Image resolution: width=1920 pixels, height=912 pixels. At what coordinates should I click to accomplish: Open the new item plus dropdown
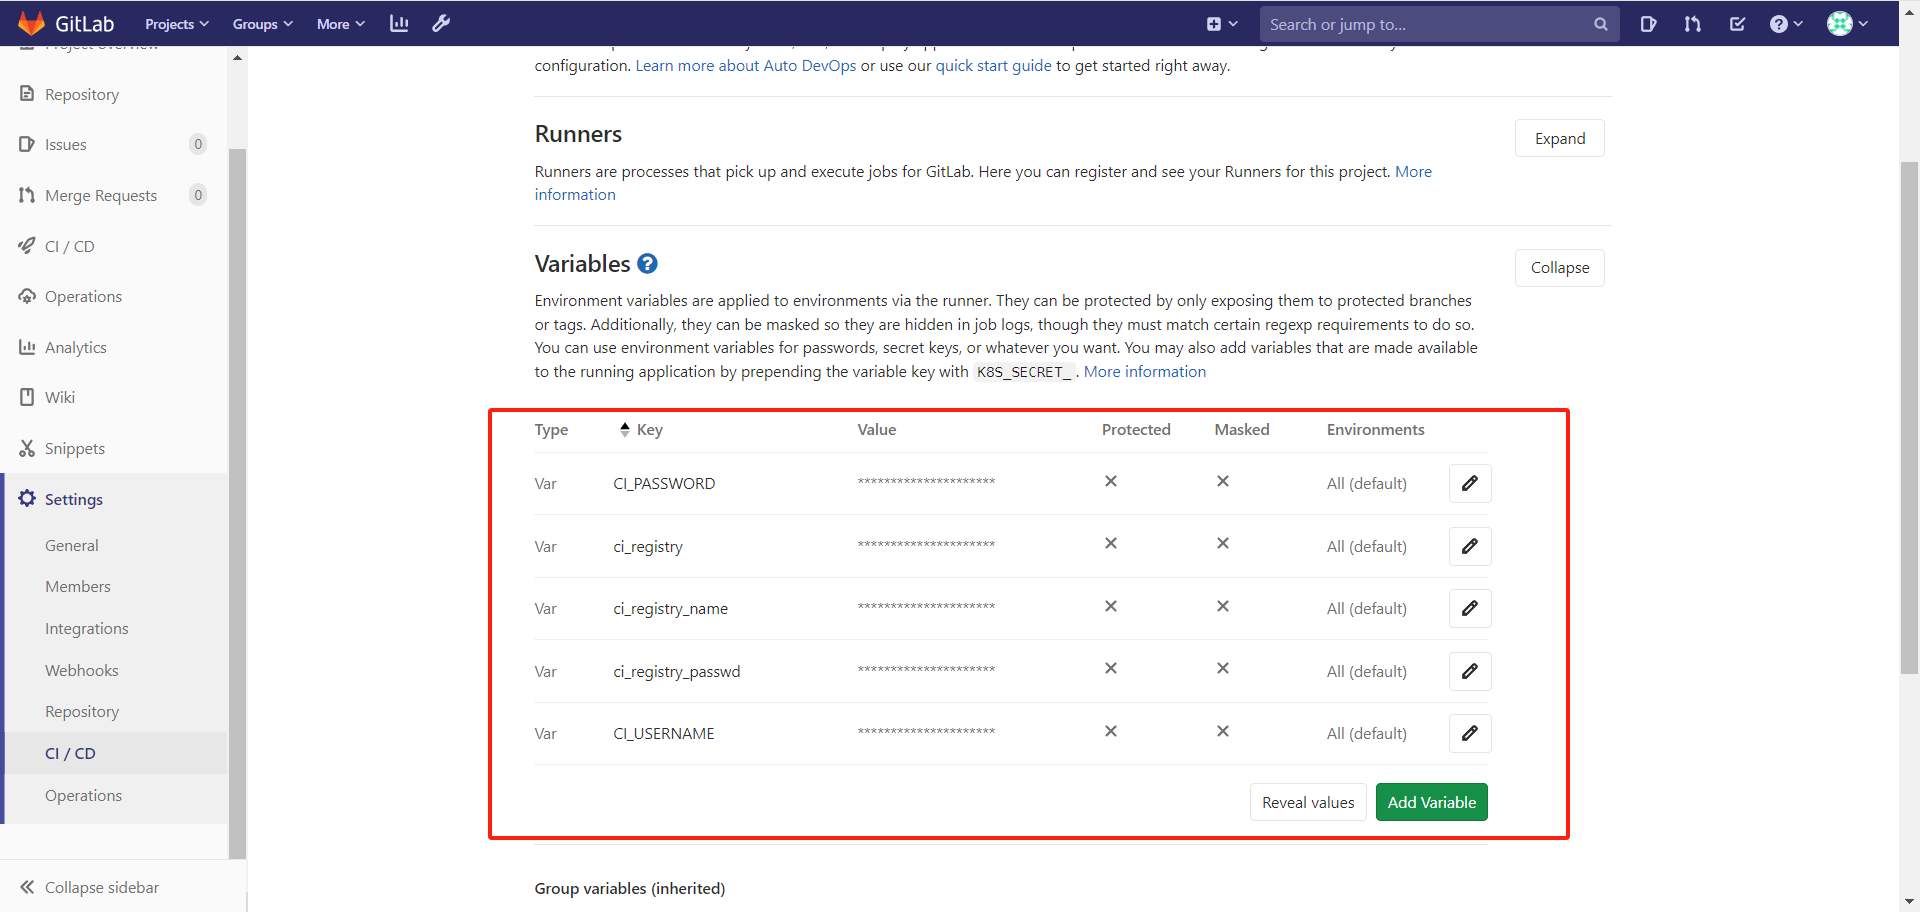tap(1222, 23)
